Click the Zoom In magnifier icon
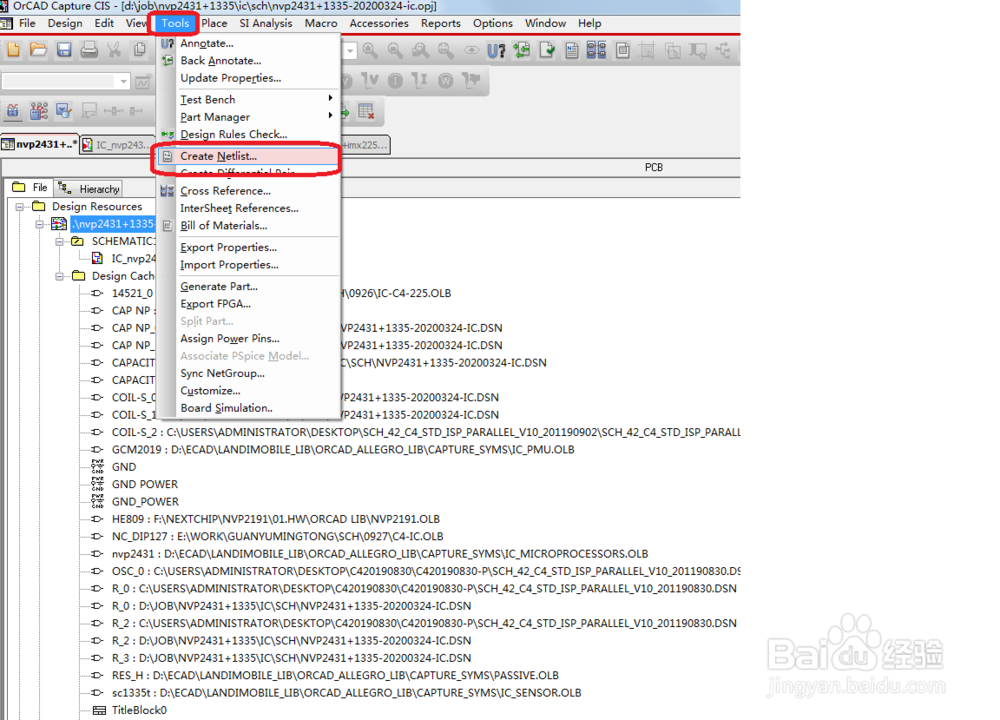The width and height of the screenshot is (1000, 720). click(370, 50)
